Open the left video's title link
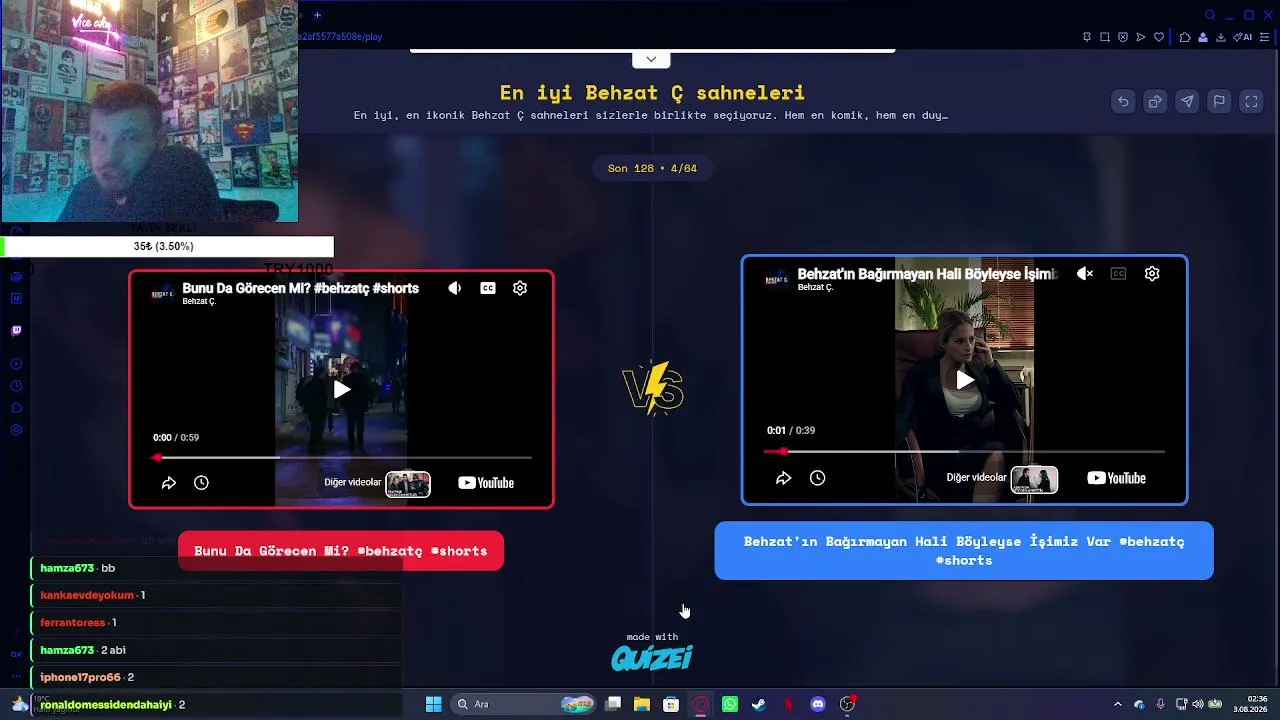 (x=300, y=288)
